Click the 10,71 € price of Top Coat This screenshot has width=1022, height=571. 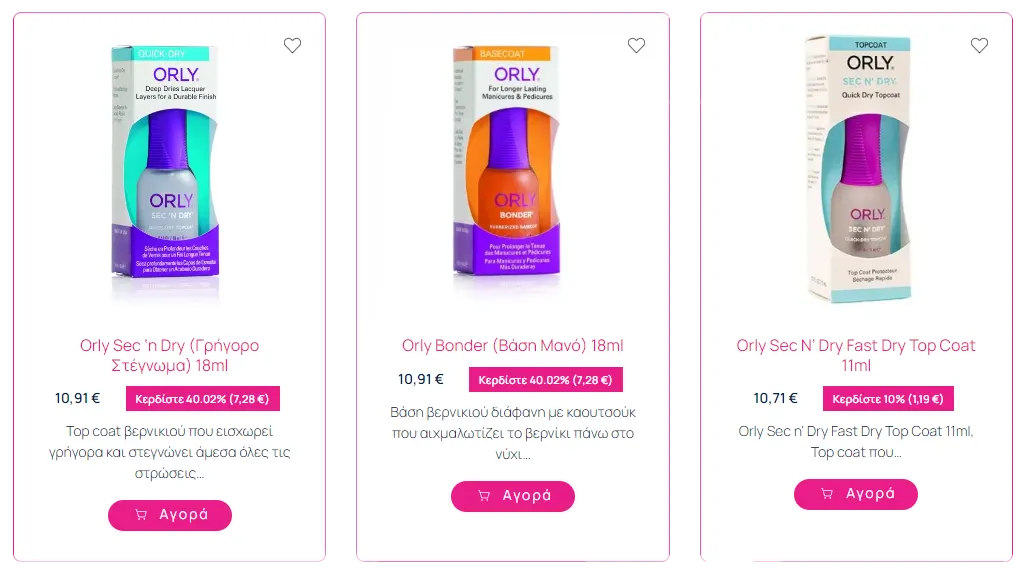[776, 398]
